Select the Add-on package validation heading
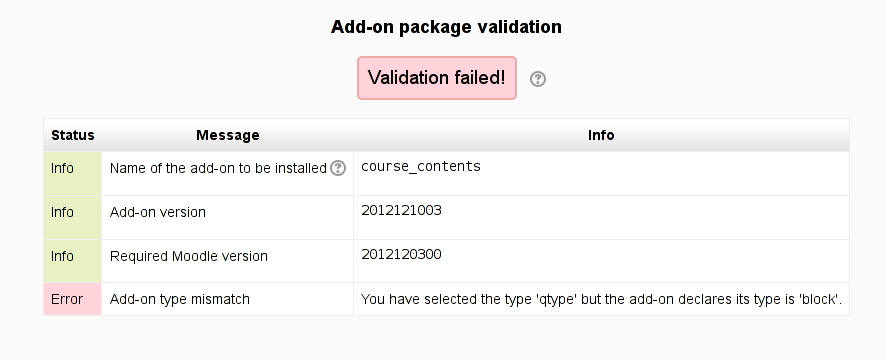 pyautogui.click(x=446, y=27)
